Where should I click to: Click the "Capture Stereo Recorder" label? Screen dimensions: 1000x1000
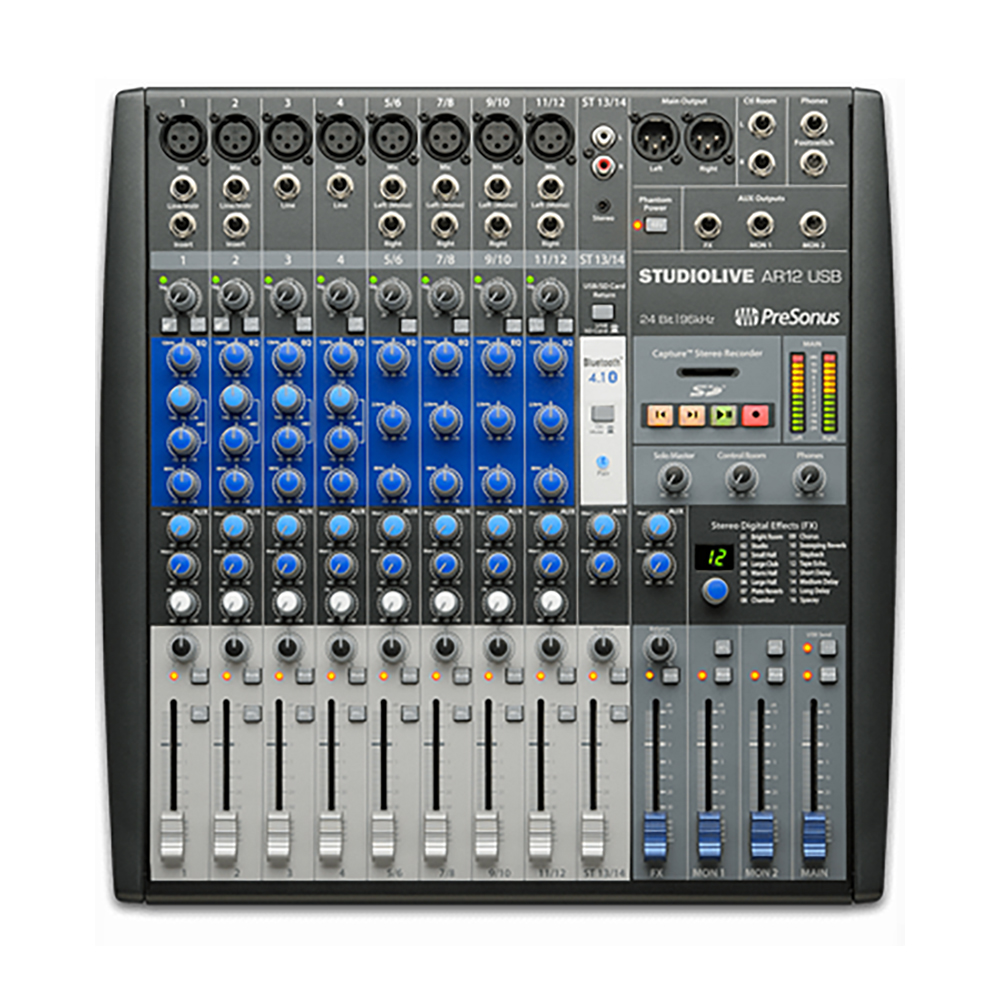[707, 353]
